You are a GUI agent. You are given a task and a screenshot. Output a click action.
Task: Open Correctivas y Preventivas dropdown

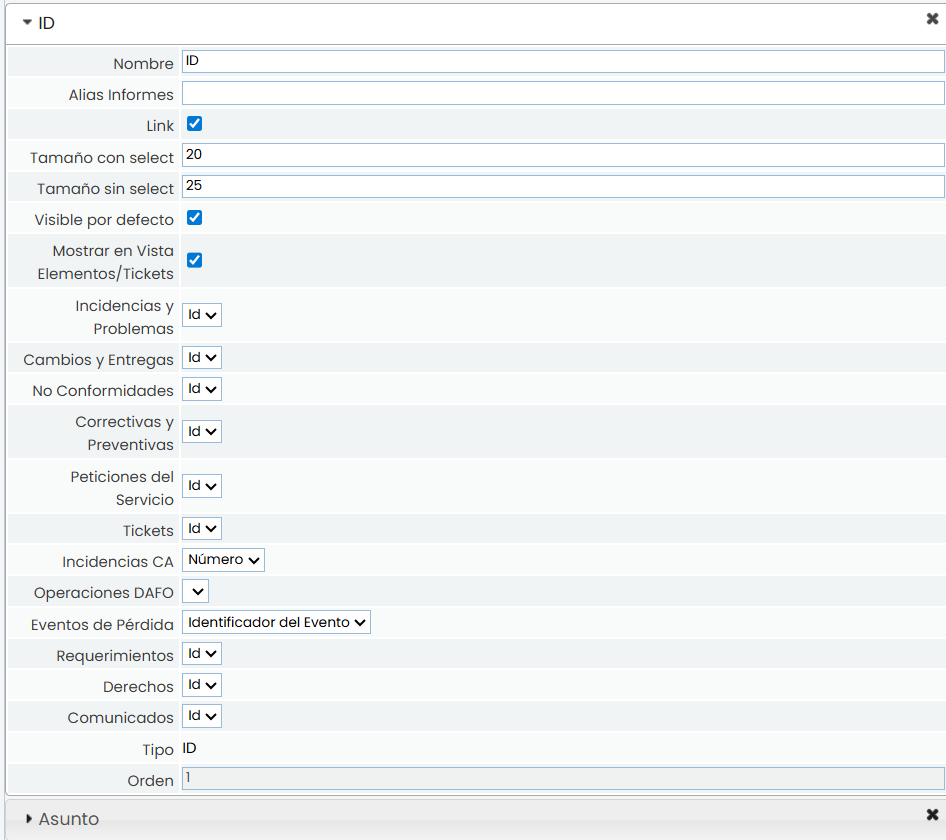tap(202, 432)
